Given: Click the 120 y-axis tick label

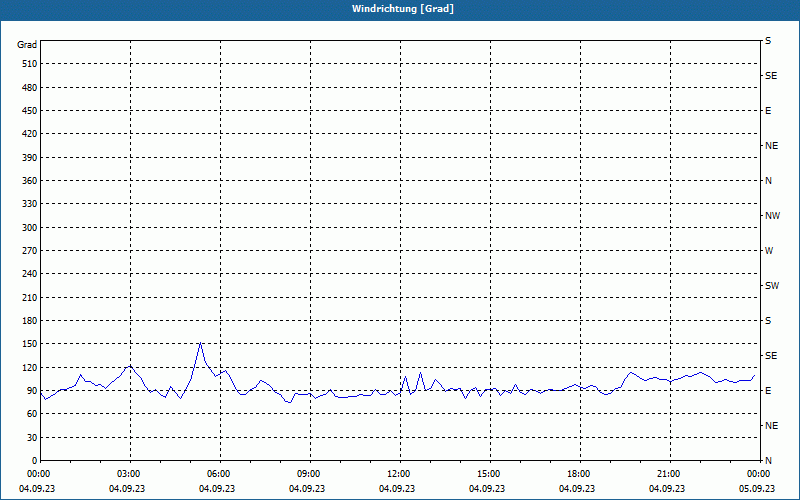Looking at the screenshot, I should click(x=30, y=368).
